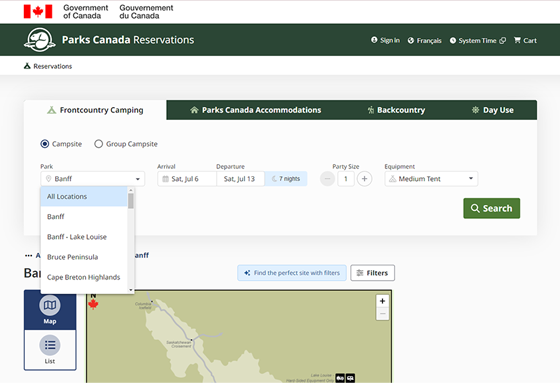Go to Reservations breadcrumb

48,66
